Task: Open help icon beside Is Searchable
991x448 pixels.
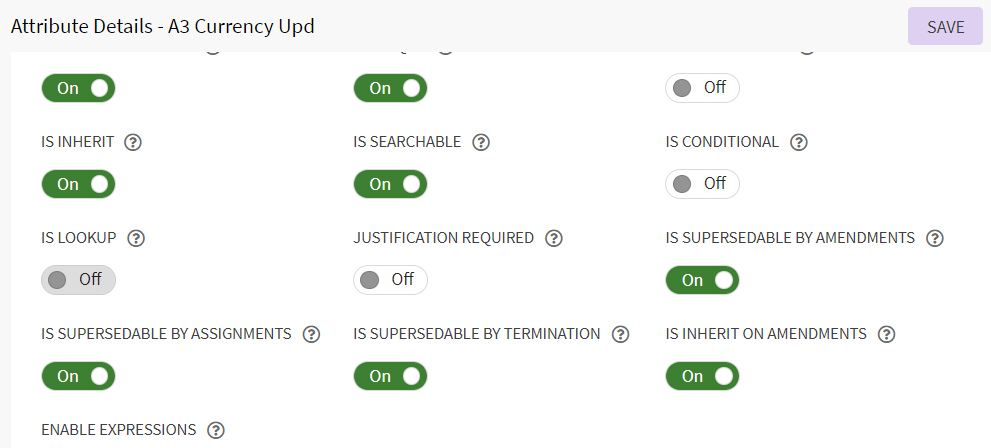Action: [481, 142]
